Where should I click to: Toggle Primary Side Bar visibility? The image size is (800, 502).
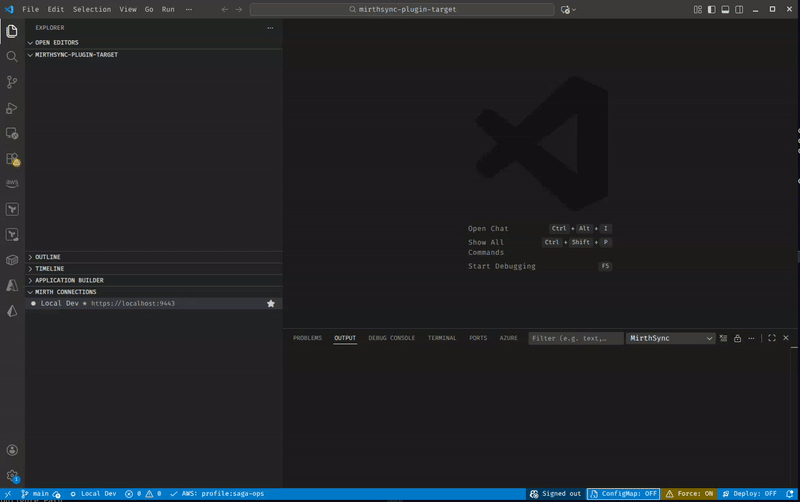tap(711, 9)
